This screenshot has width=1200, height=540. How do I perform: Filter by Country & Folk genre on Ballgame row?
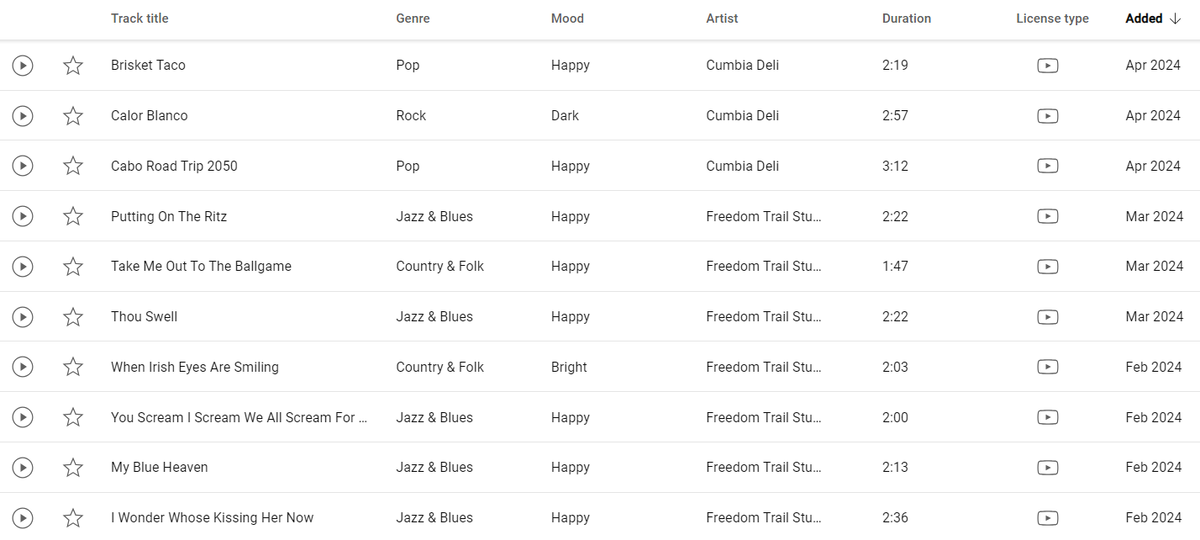click(440, 266)
